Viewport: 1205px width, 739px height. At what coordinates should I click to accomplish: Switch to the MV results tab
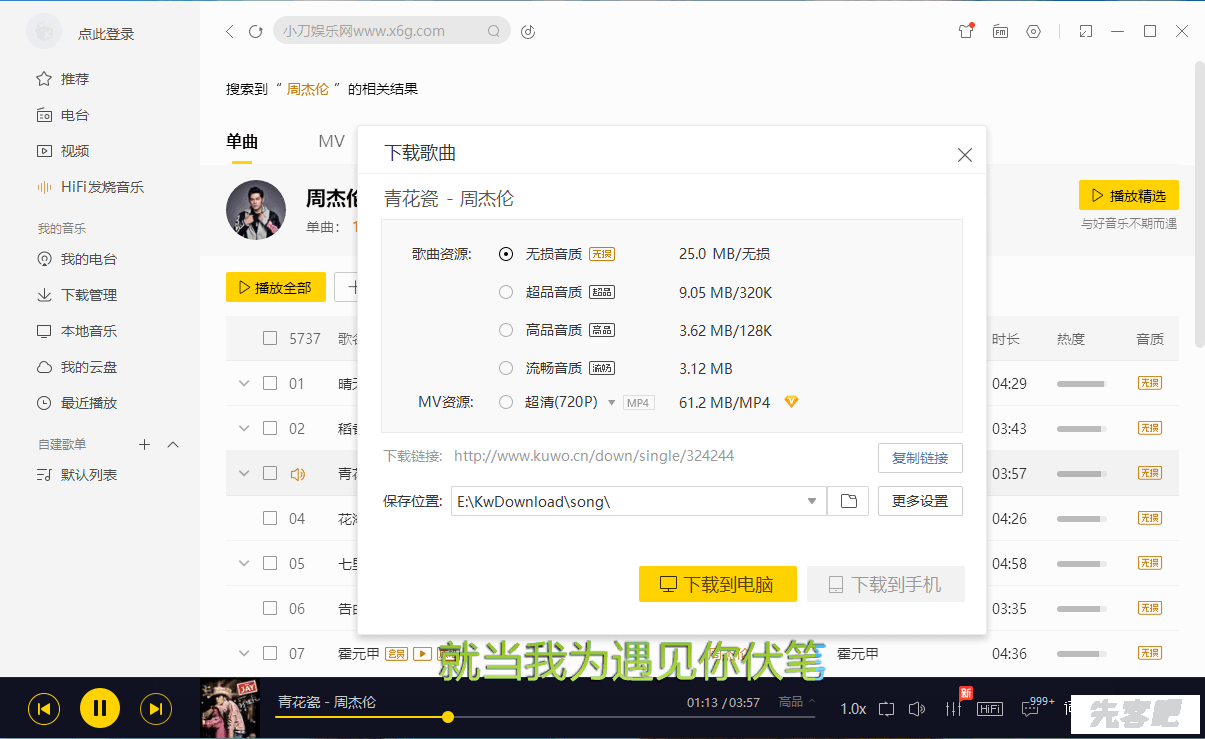point(331,141)
